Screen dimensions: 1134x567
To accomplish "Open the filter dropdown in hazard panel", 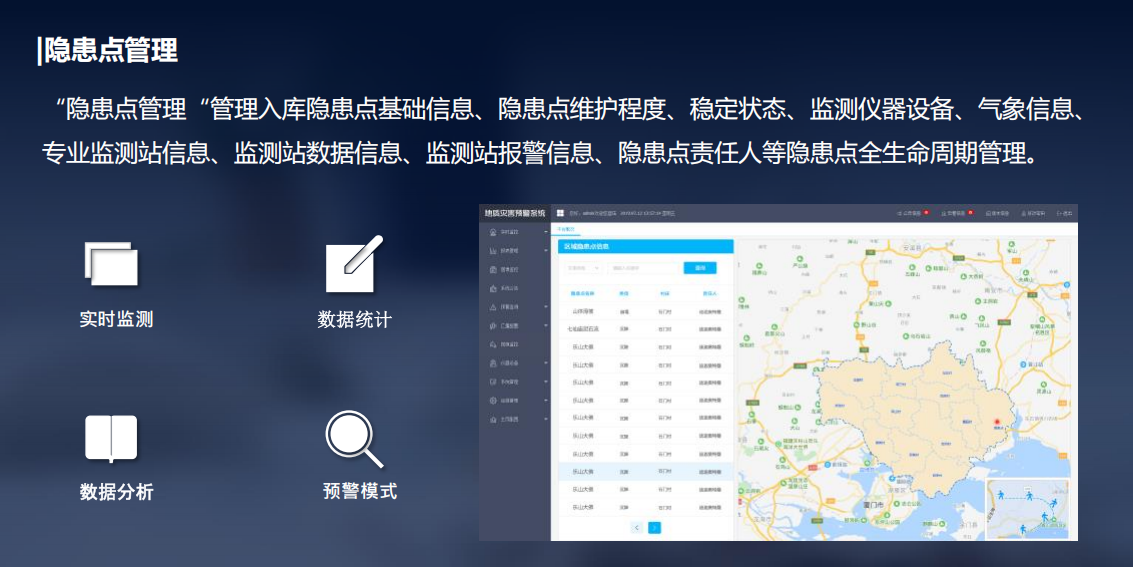I will click(x=584, y=268).
